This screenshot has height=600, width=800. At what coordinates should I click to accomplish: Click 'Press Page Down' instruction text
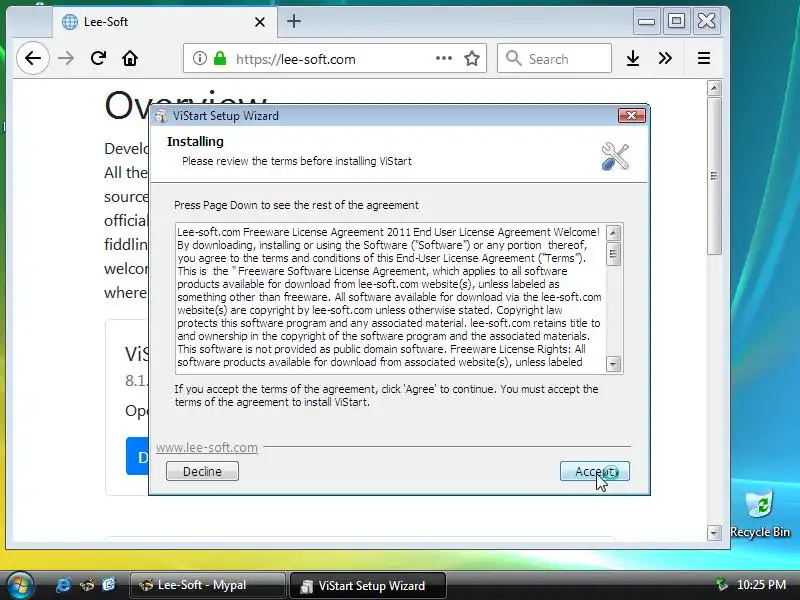coord(296,205)
